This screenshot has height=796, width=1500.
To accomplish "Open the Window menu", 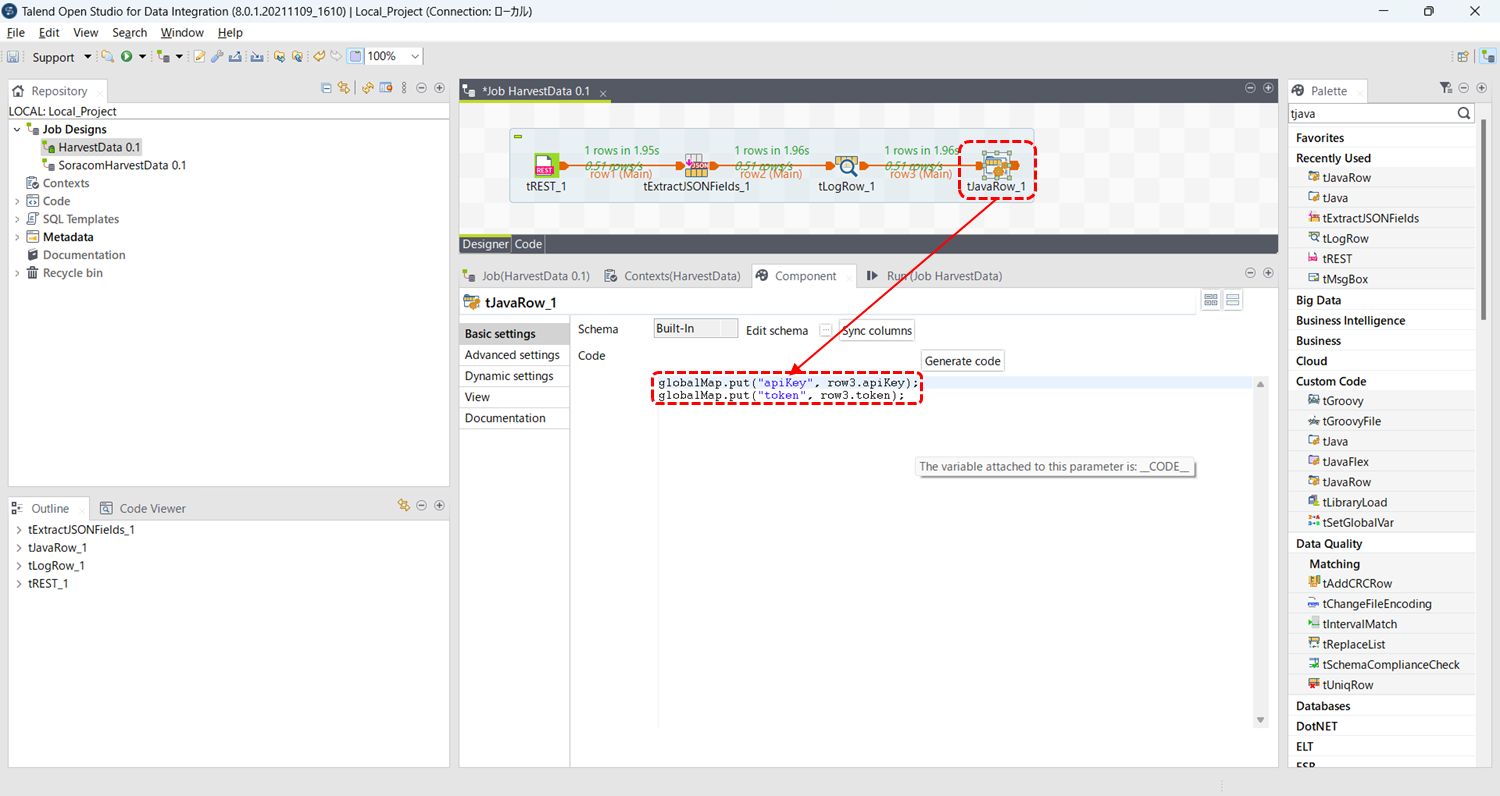I will point(181,32).
